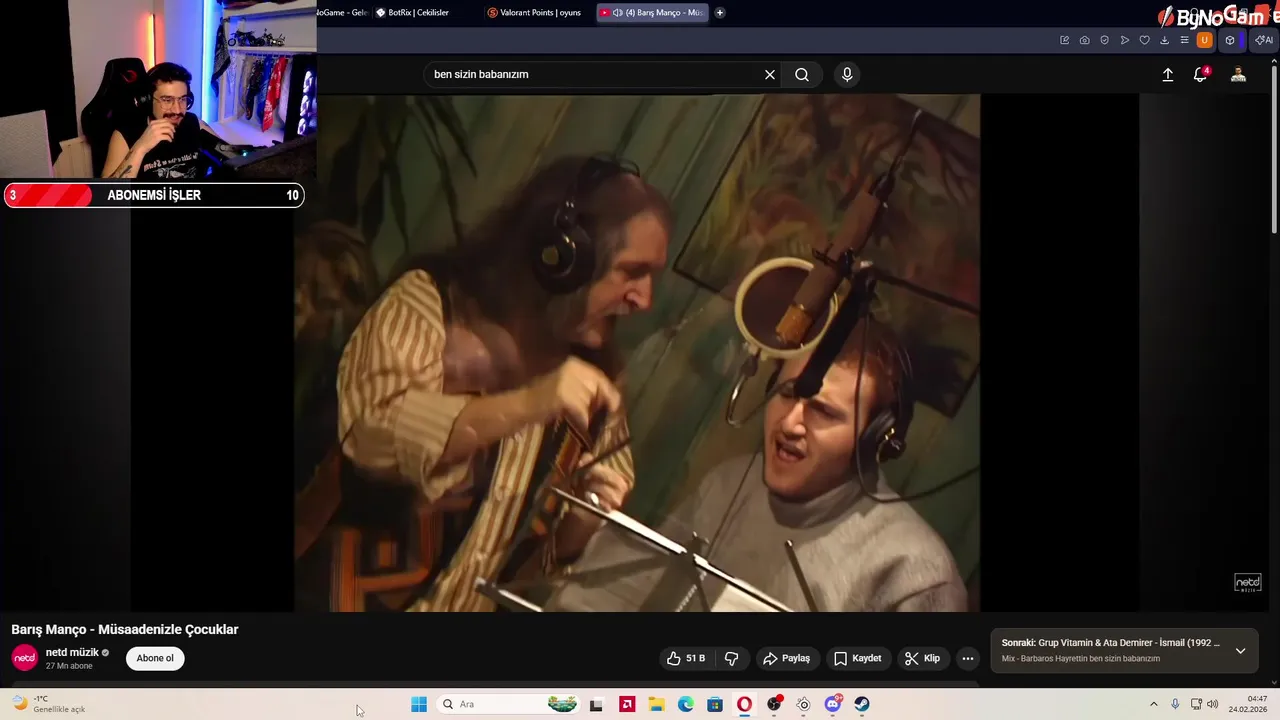Click the orange U extension icon
The width and height of the screenshot is (1280, 720).
(x=1204, y=40)
